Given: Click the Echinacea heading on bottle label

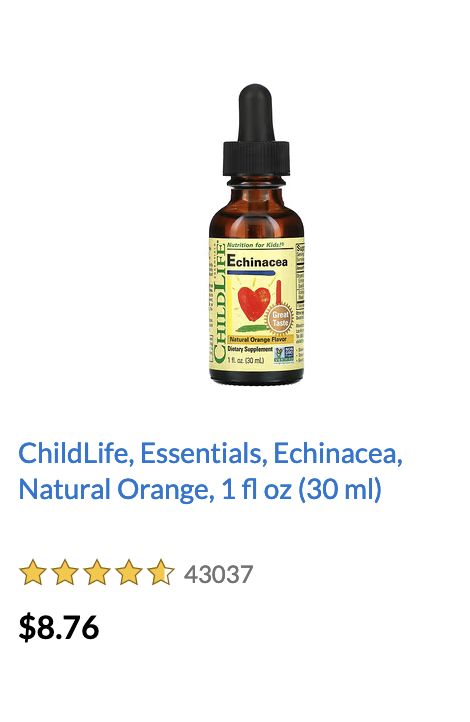Looking at the screenshot, I should pos(257,261).
